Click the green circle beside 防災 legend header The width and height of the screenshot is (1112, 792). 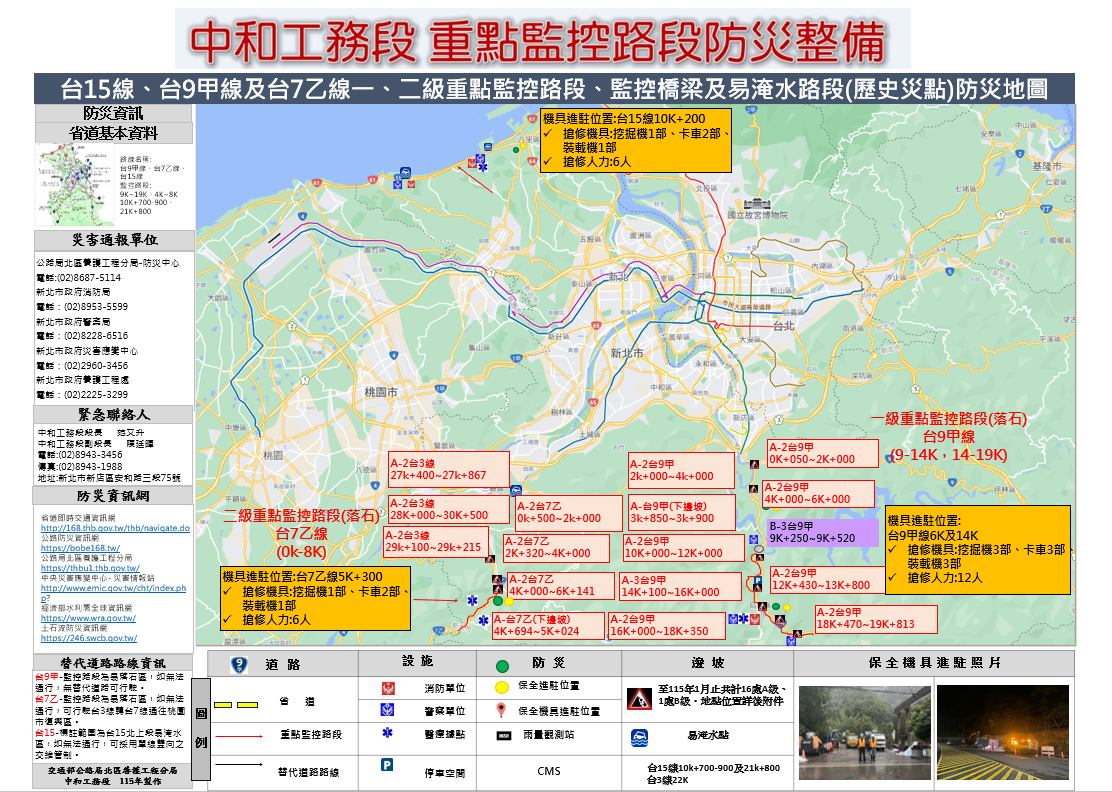[x=500, y=666]
